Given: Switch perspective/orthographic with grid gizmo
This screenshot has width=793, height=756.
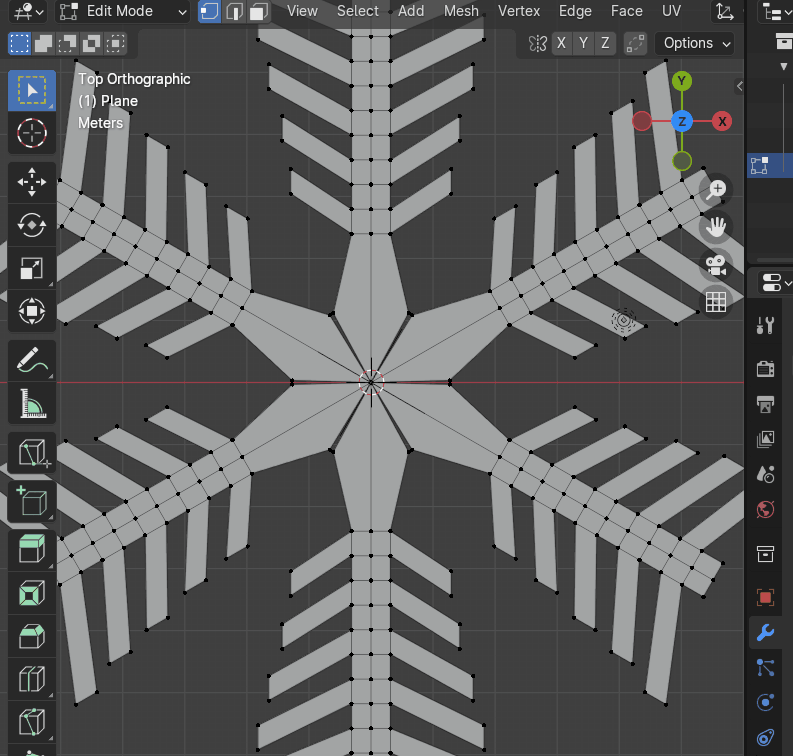Looking at the screenshot, I should [716, 302].
